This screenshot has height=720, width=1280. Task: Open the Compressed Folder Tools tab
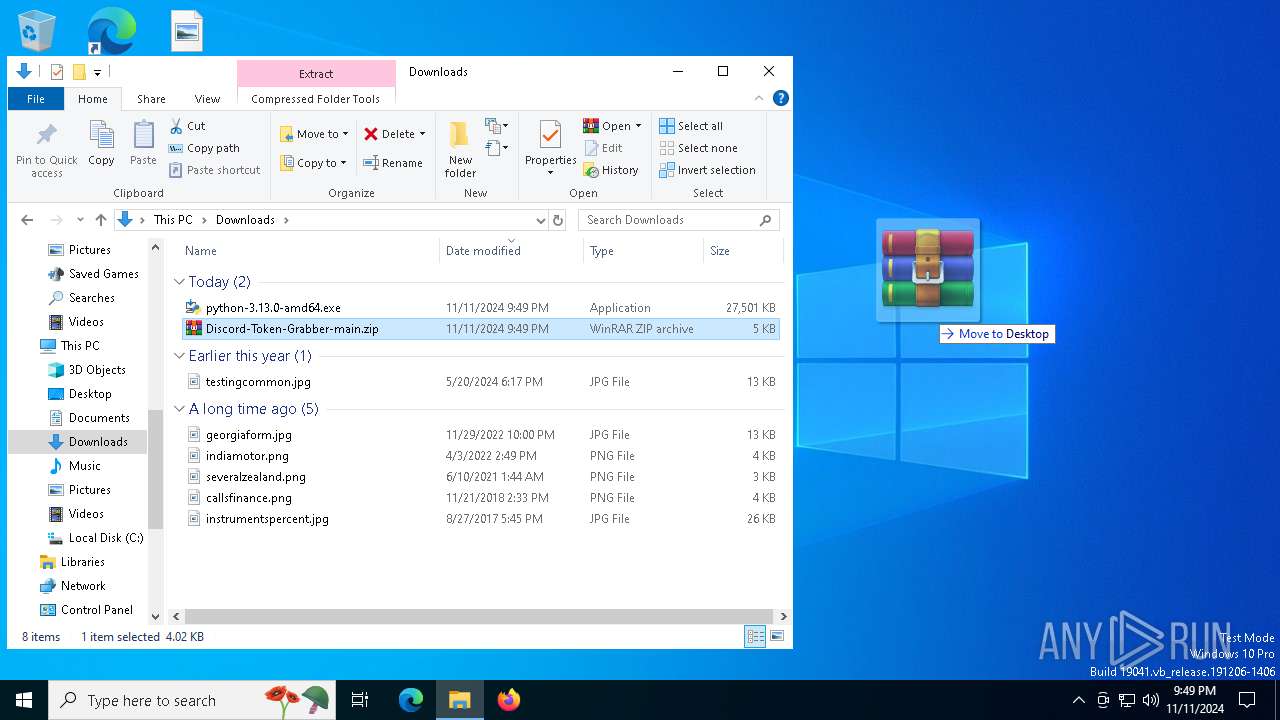point(316,99)
